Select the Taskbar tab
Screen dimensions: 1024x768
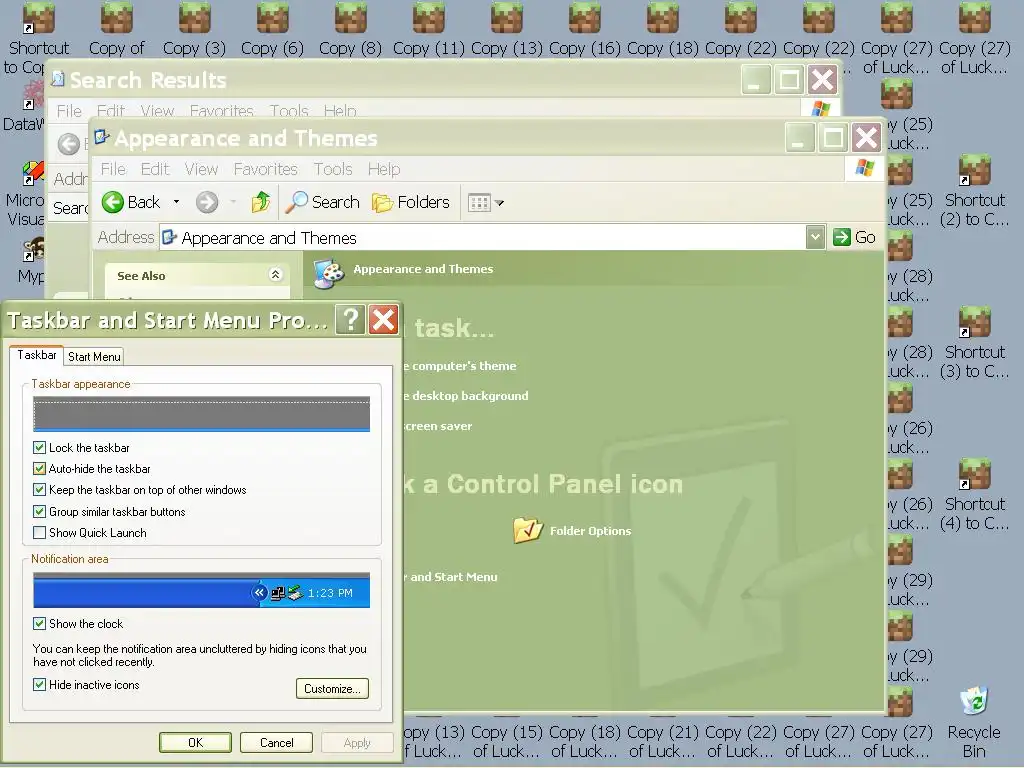(x=37, y=355)
